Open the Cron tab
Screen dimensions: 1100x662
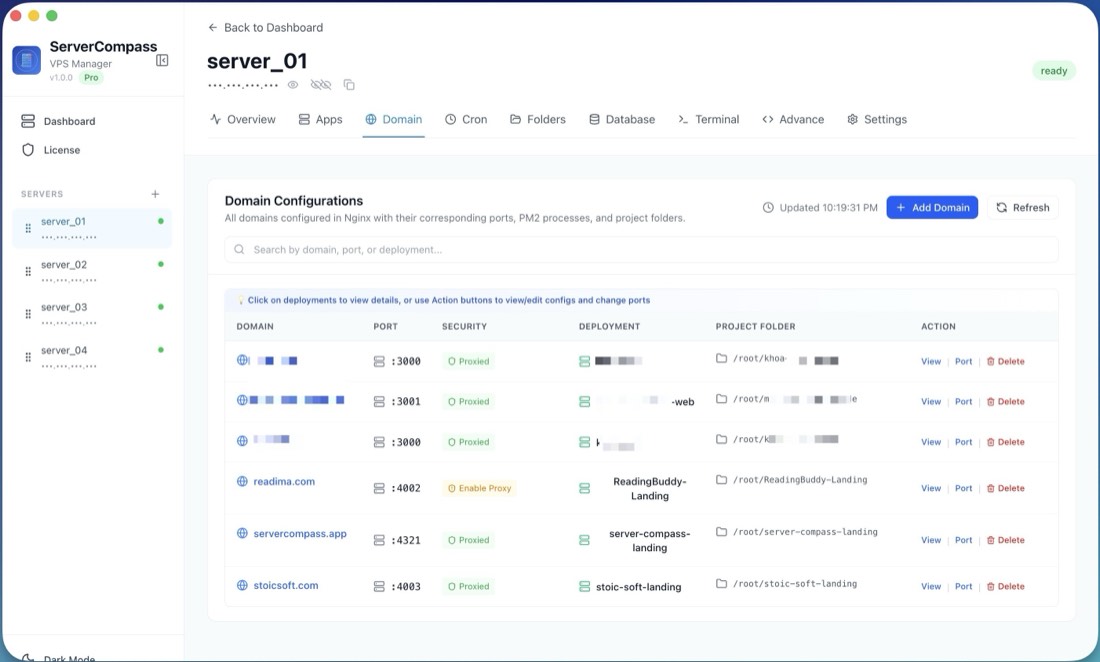click(x=466, y=119)
